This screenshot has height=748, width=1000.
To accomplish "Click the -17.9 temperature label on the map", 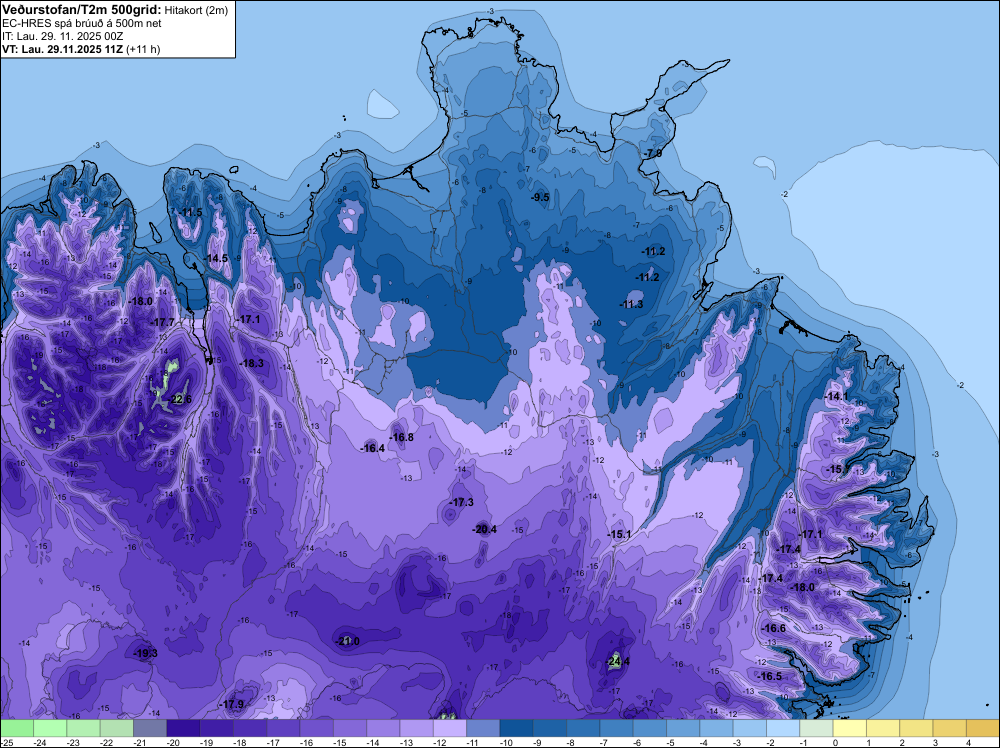I will coord(232,705).
